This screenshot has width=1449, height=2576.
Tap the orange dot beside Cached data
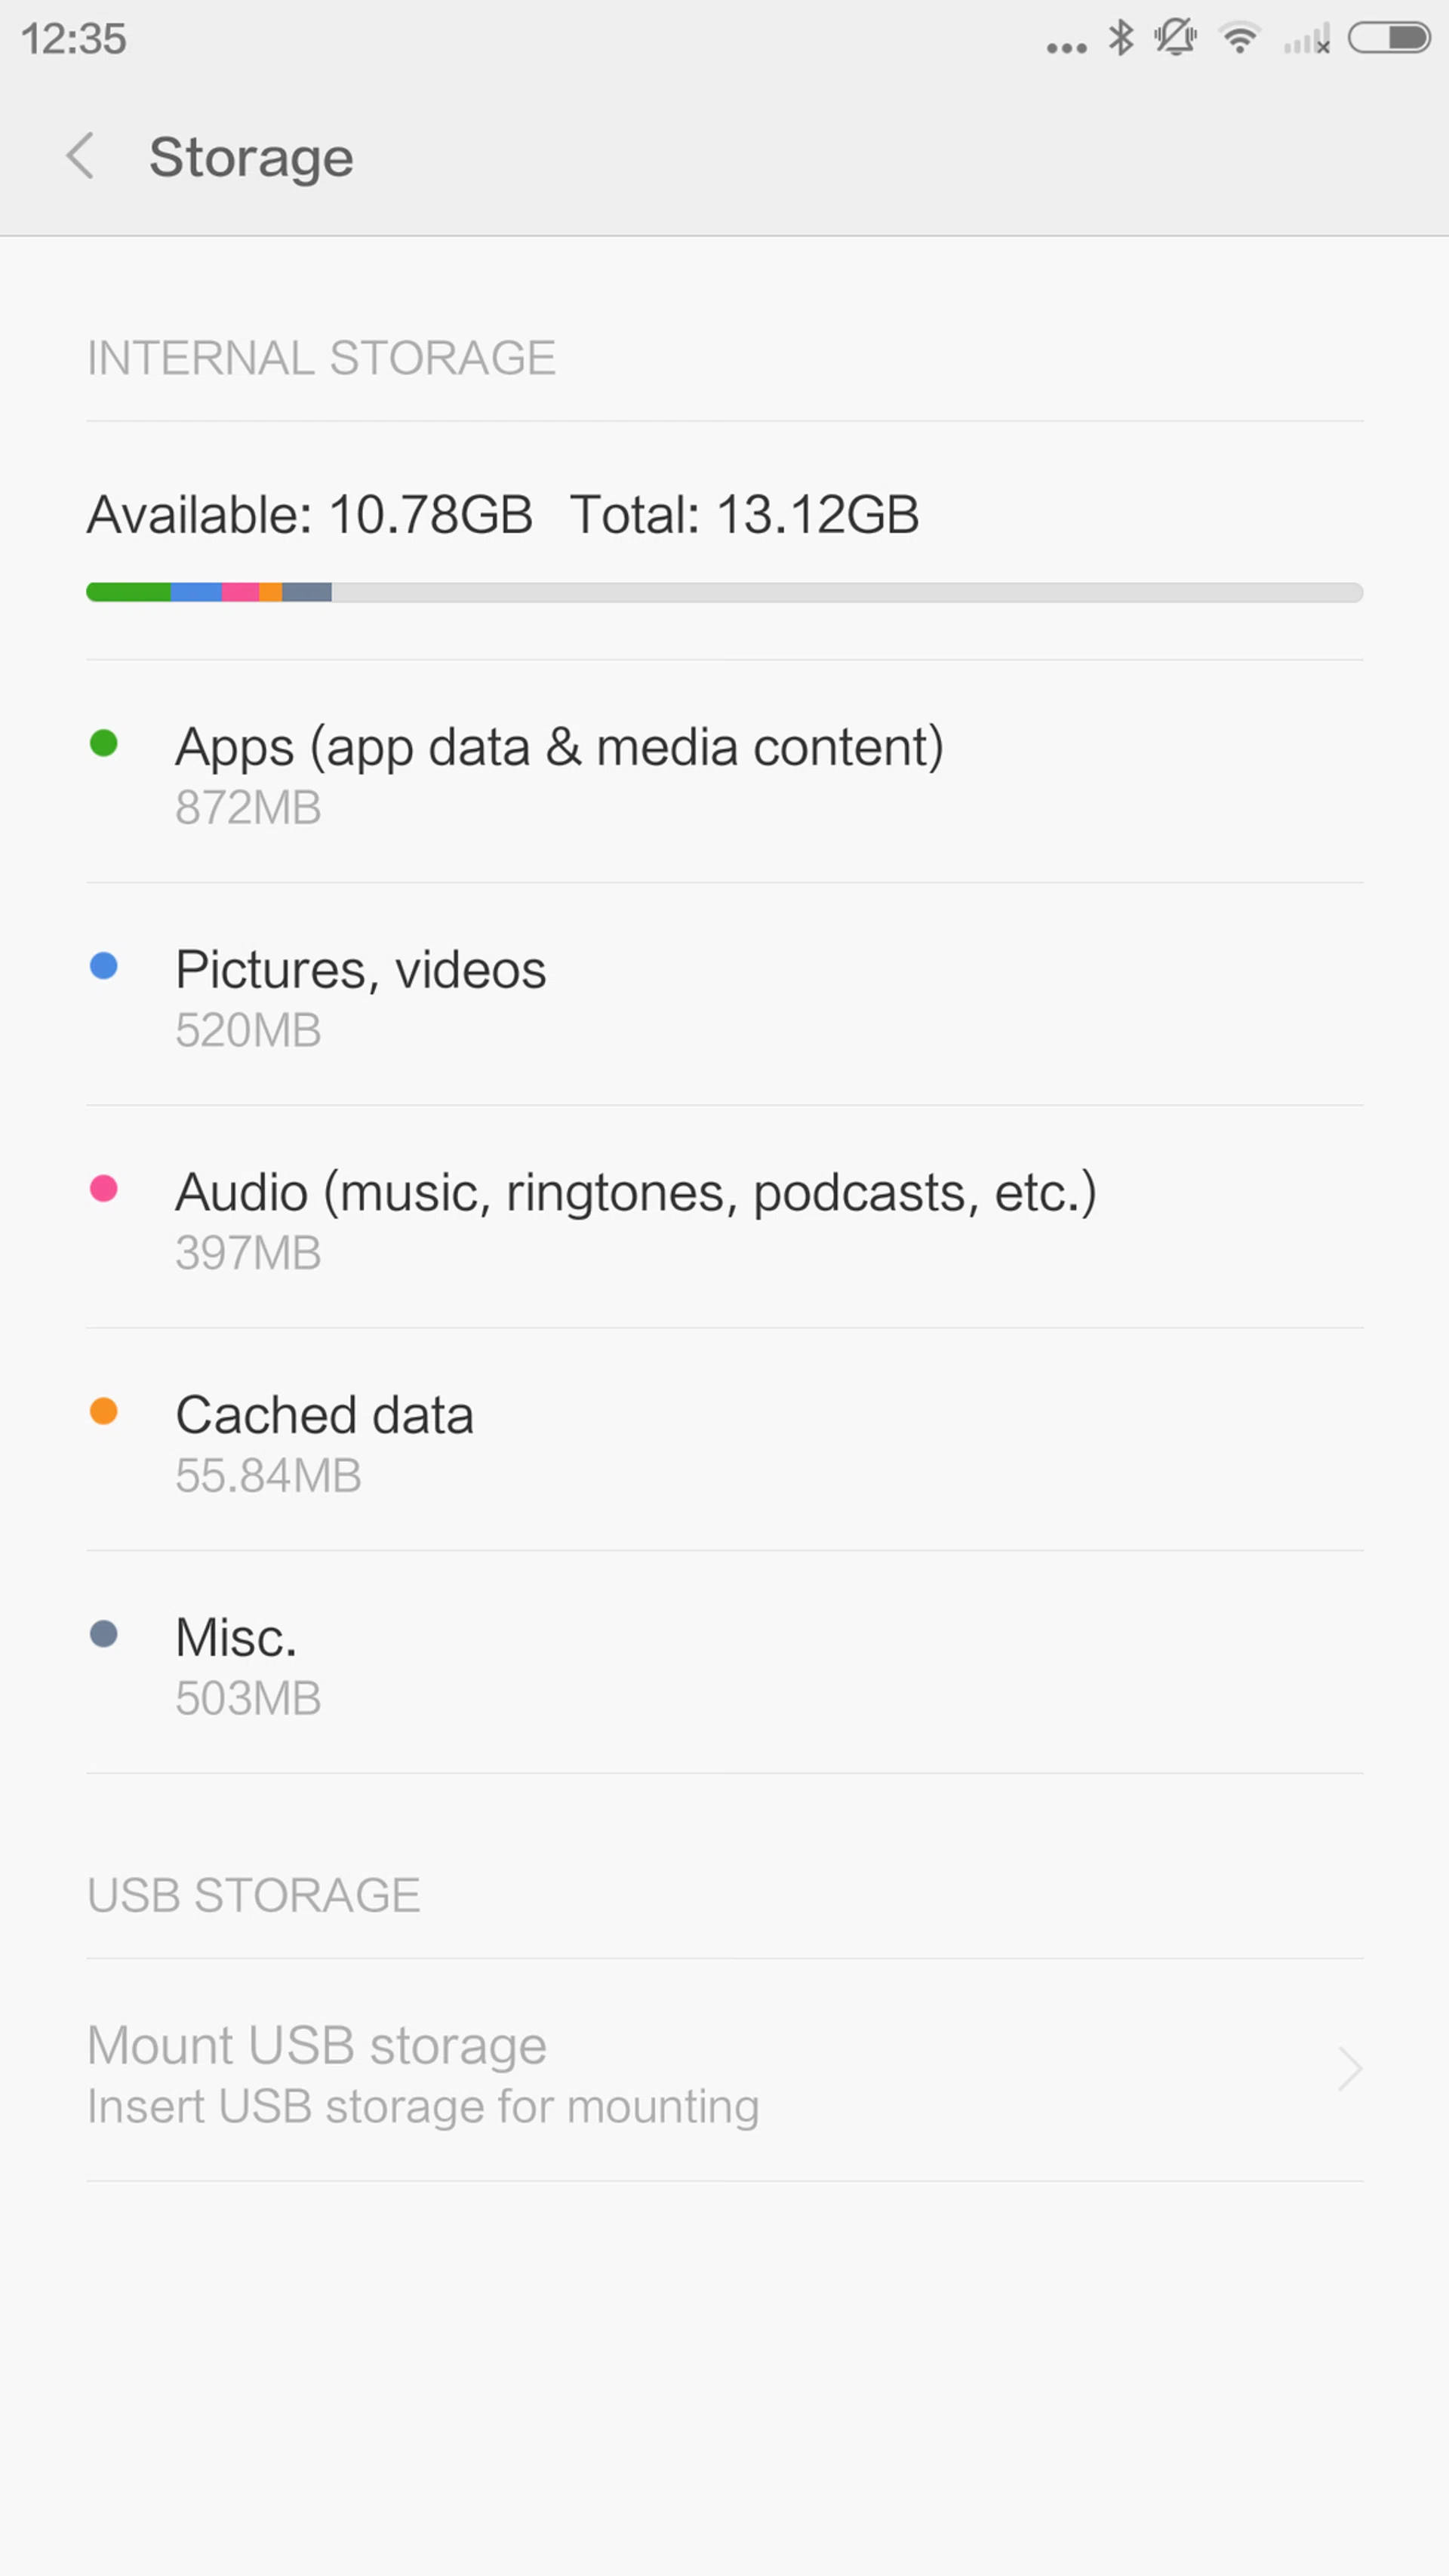(x=104, y=1411)
